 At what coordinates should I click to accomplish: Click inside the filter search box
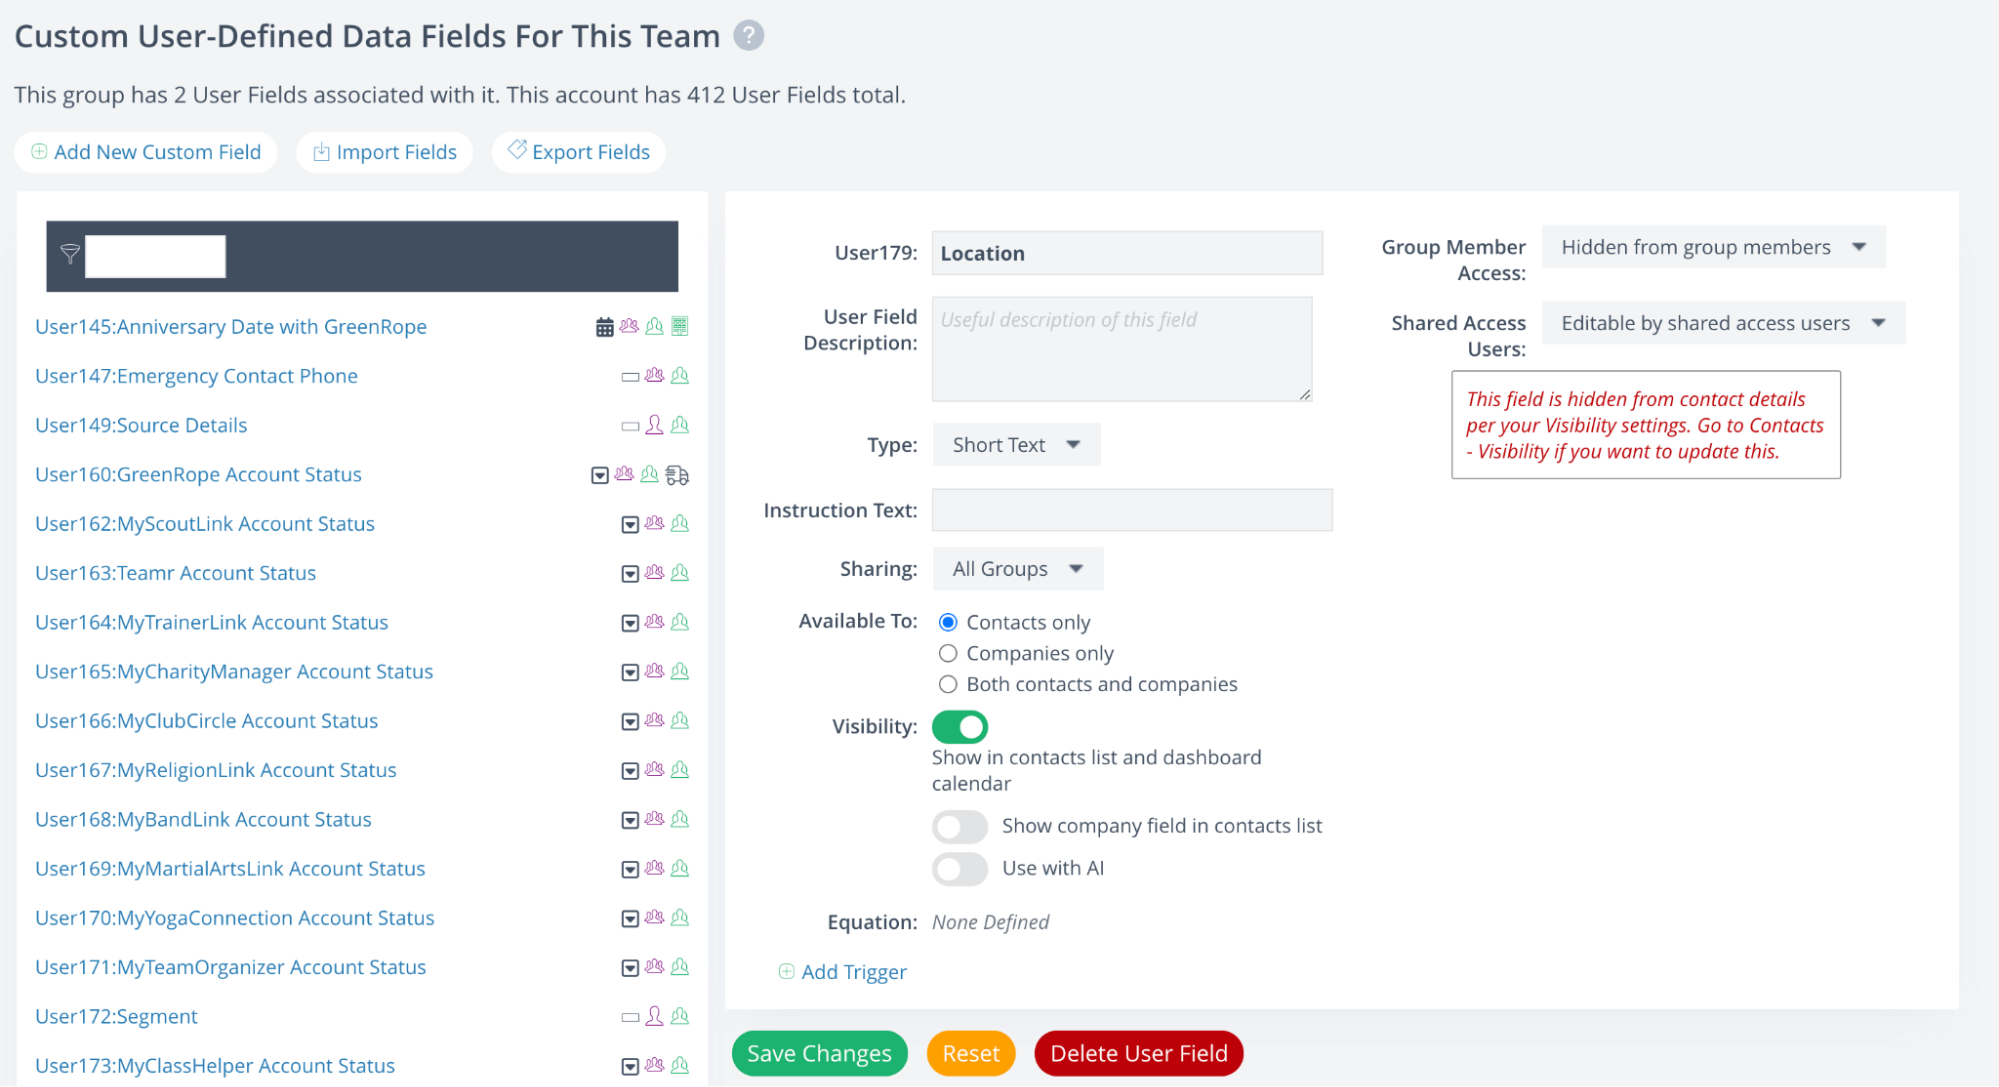155,255
